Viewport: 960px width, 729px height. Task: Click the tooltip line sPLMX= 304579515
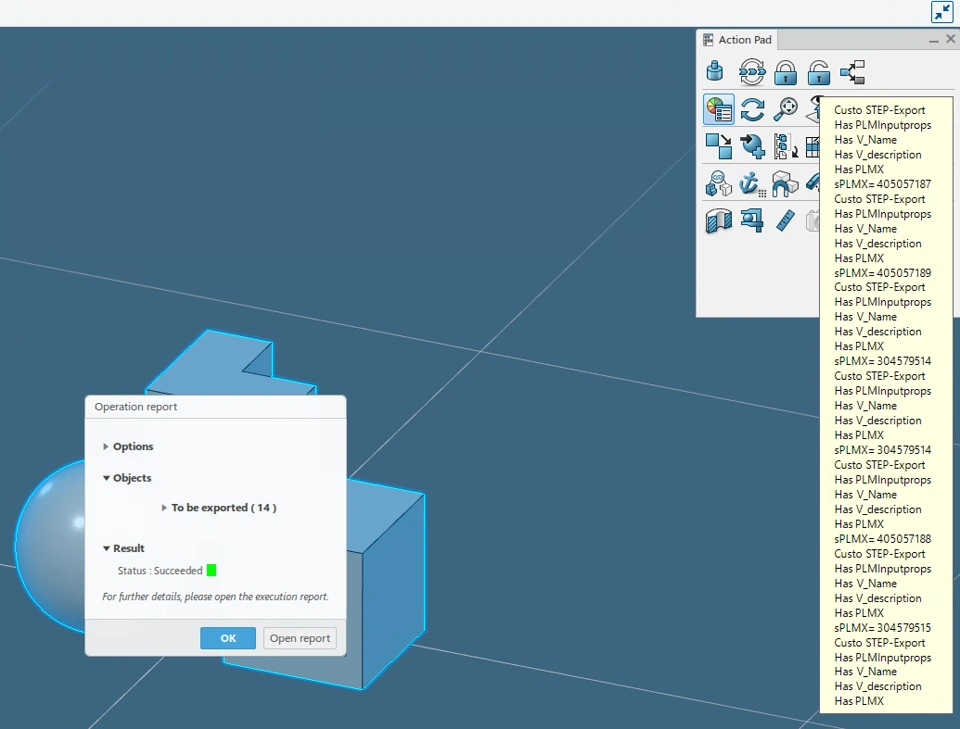coord(882,628)
